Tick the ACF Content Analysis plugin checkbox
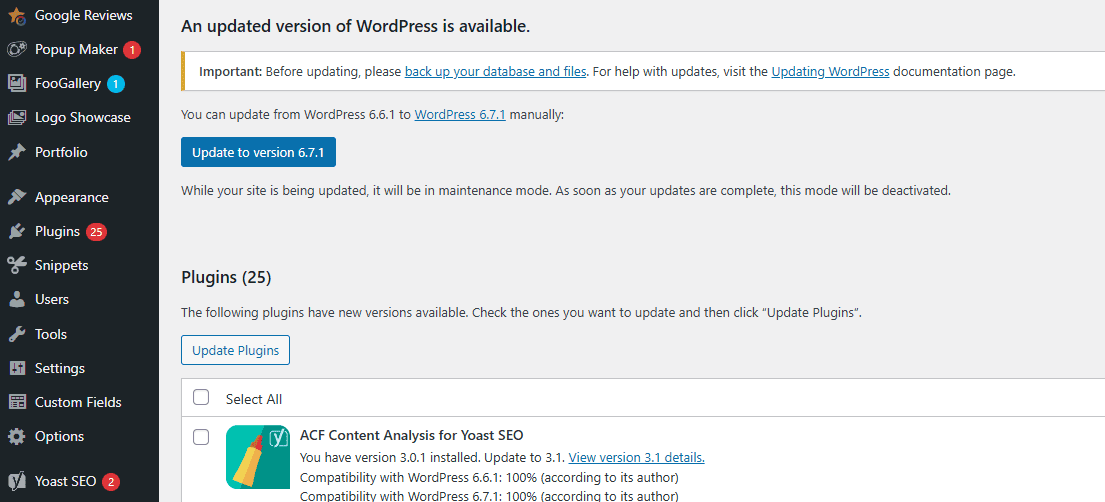1105x502 pixels. point(201,438)
